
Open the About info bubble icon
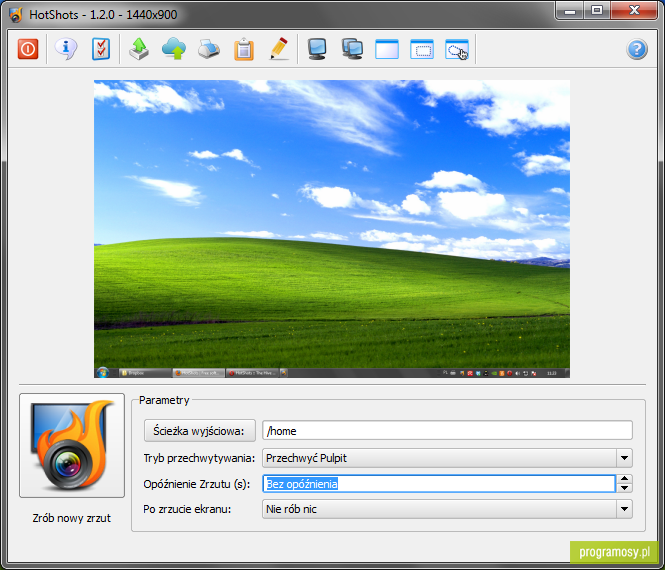pyautogui.click(x=66, y=49)
